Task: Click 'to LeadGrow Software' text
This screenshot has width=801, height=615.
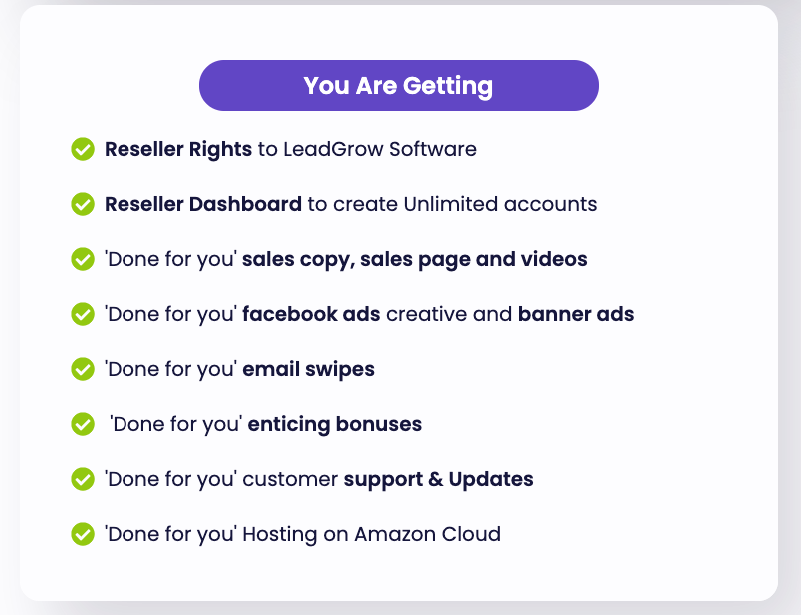Action: coord(367,149)
